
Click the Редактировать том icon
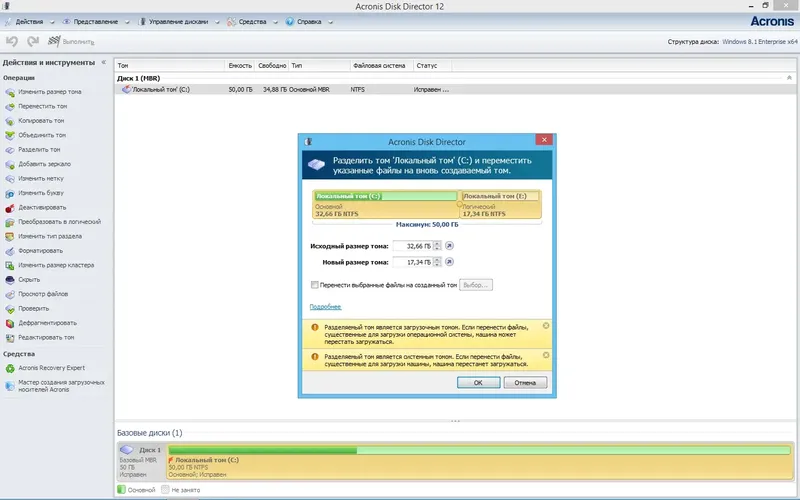click(10, 338)
